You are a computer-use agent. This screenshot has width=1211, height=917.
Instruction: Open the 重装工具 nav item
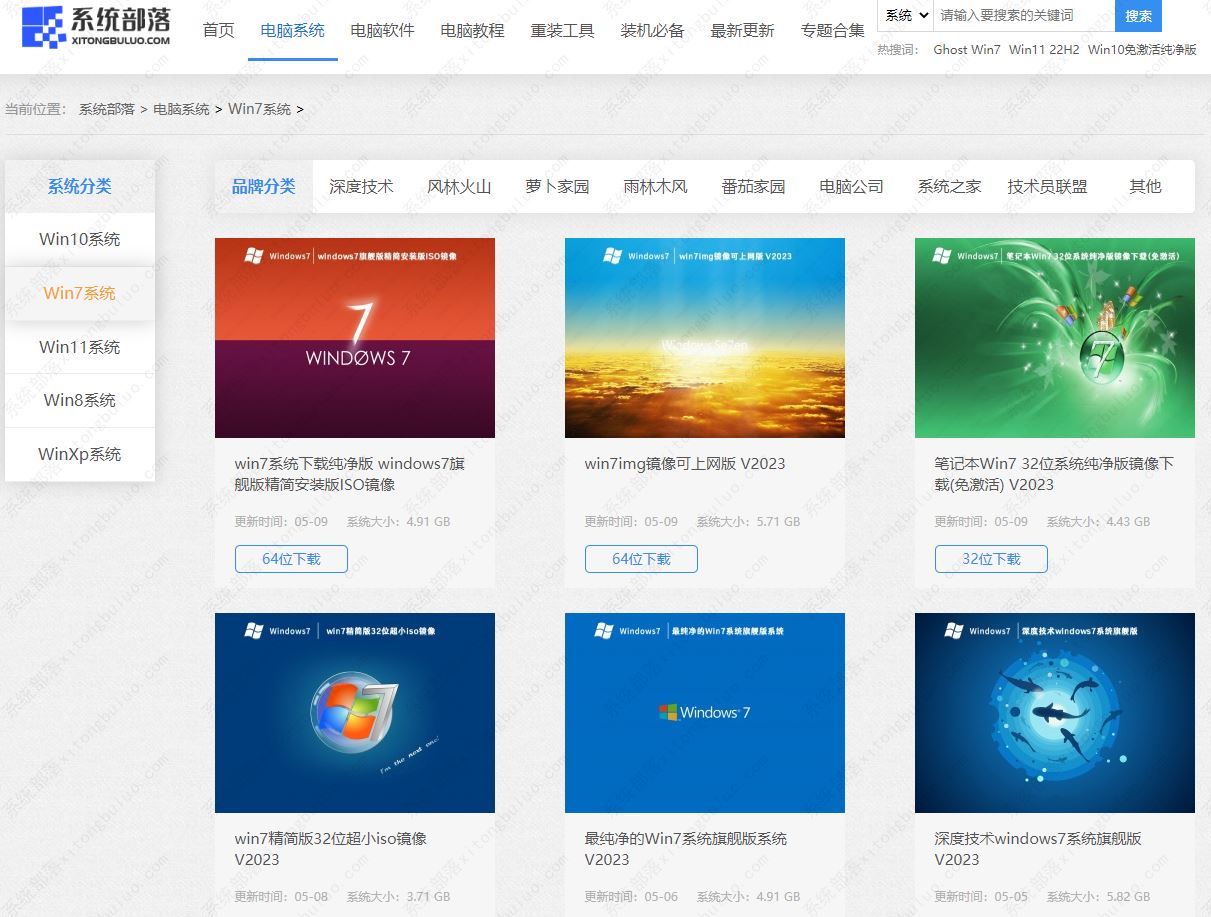click(562, 30)
